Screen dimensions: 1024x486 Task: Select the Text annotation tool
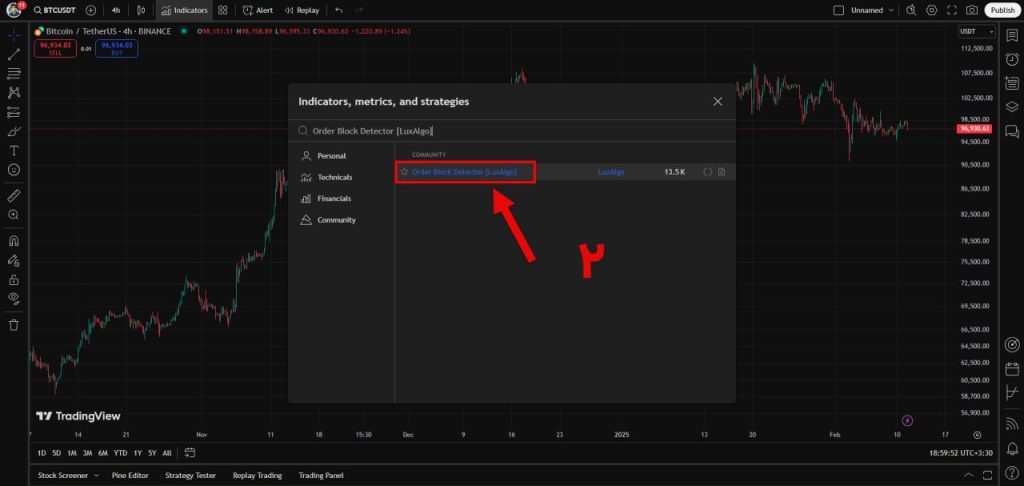[14, 150]
